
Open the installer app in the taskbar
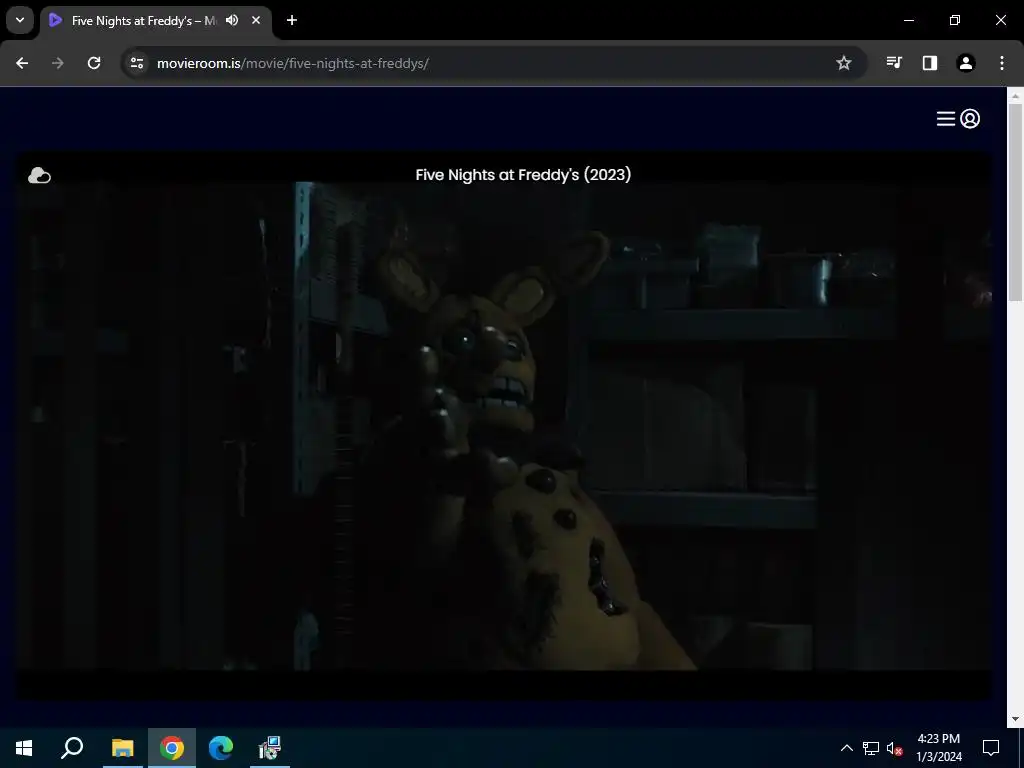270,748
